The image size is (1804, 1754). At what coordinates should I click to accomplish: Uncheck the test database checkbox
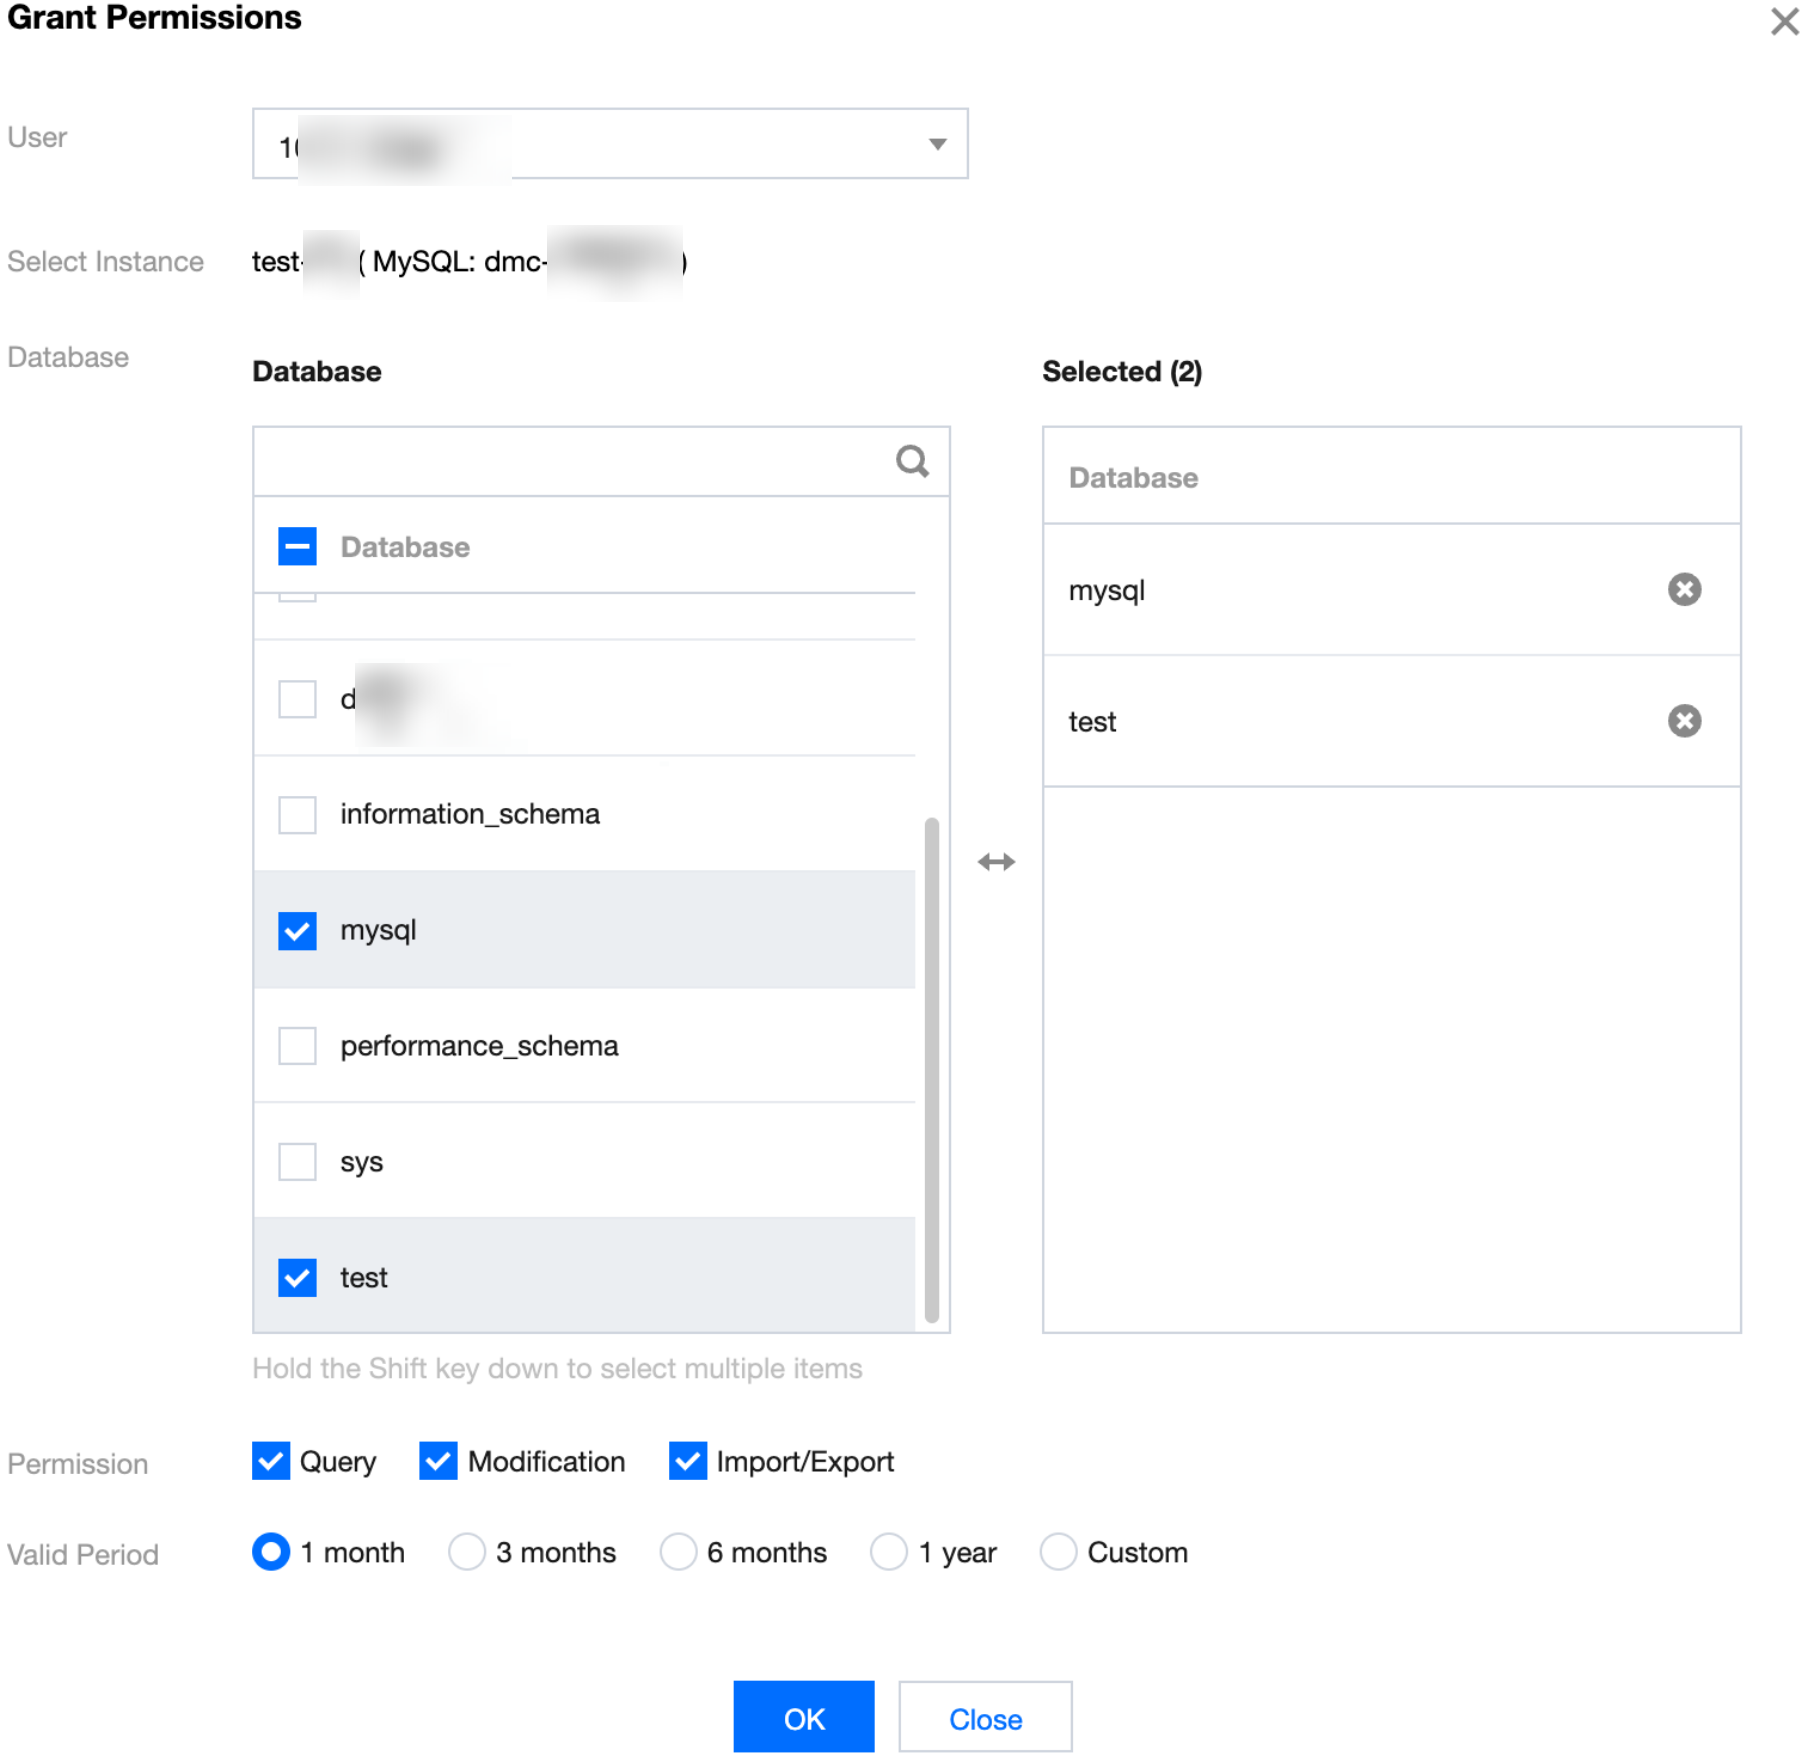point(297,1278)
